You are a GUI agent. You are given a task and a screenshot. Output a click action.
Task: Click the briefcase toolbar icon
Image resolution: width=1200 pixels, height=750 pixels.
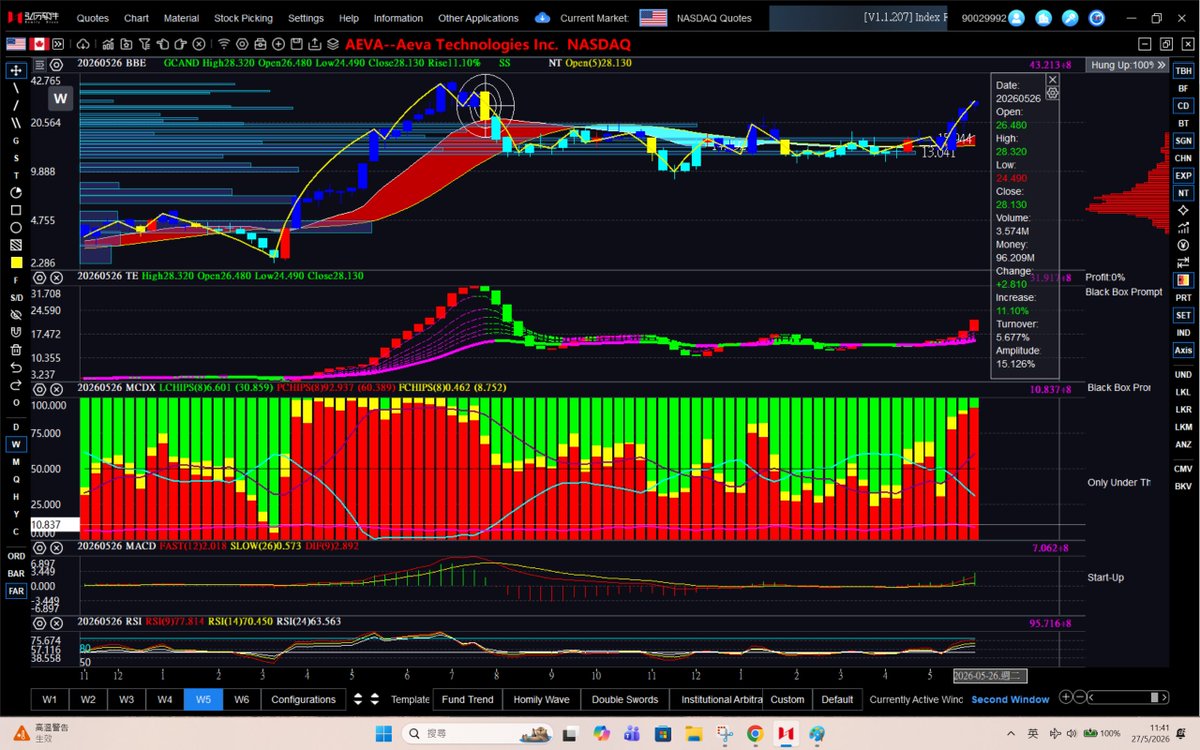[x=260, y=44]
